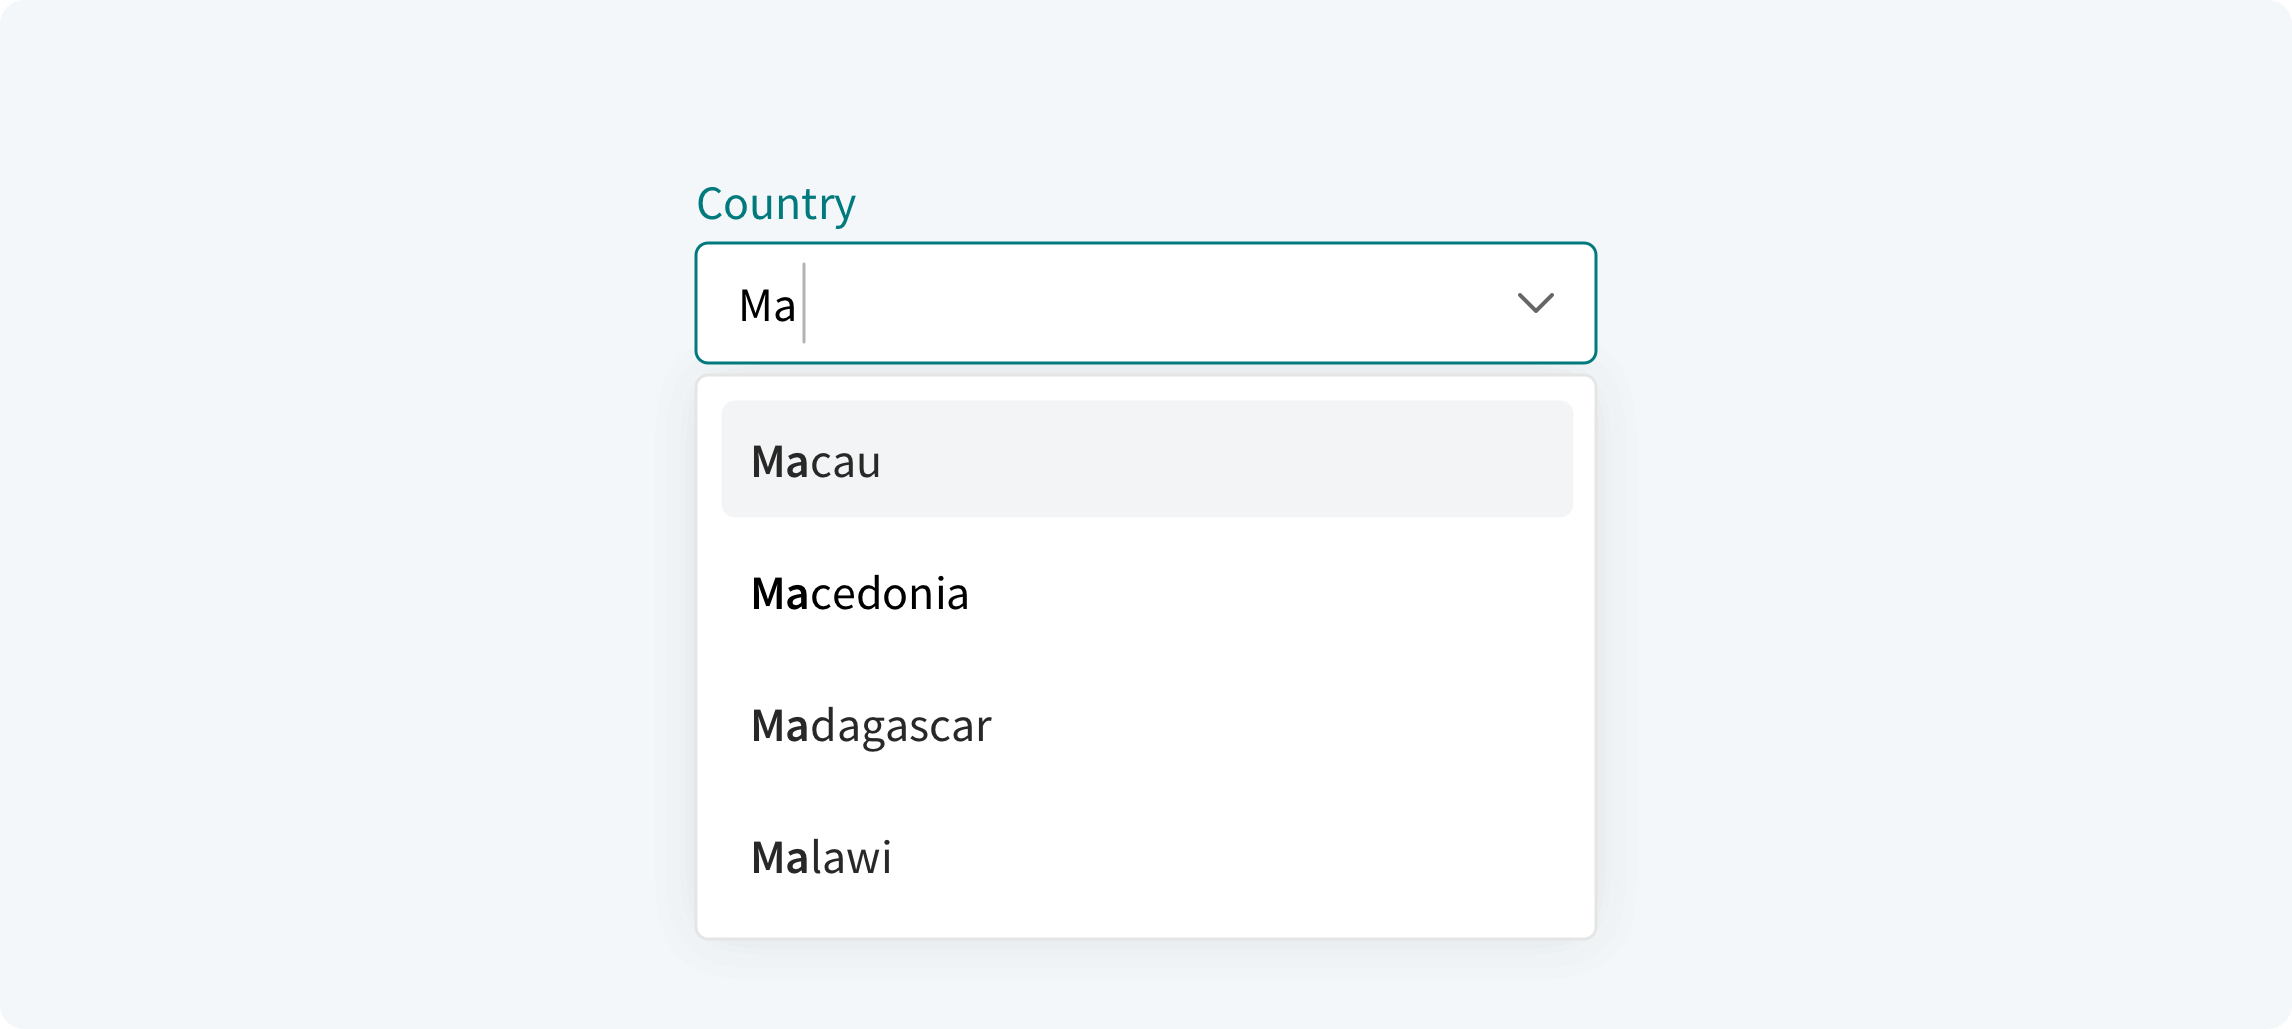Click the highlighted Macau option row

pos(1146,459)
